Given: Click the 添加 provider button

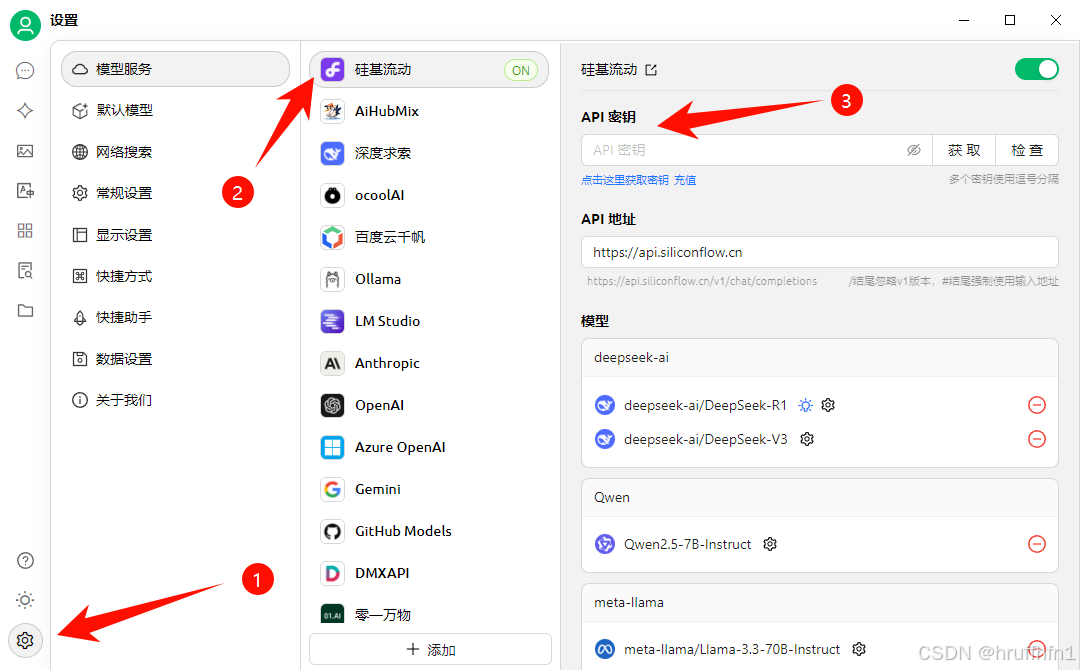Looking at the screenshot, I should 430,649.
